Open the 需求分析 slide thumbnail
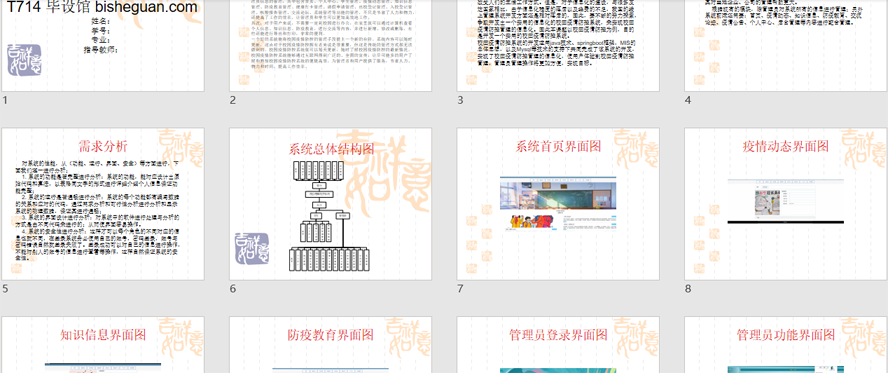Image resolution: width=888 pixels, height=373 pixels. click(103, 204)
